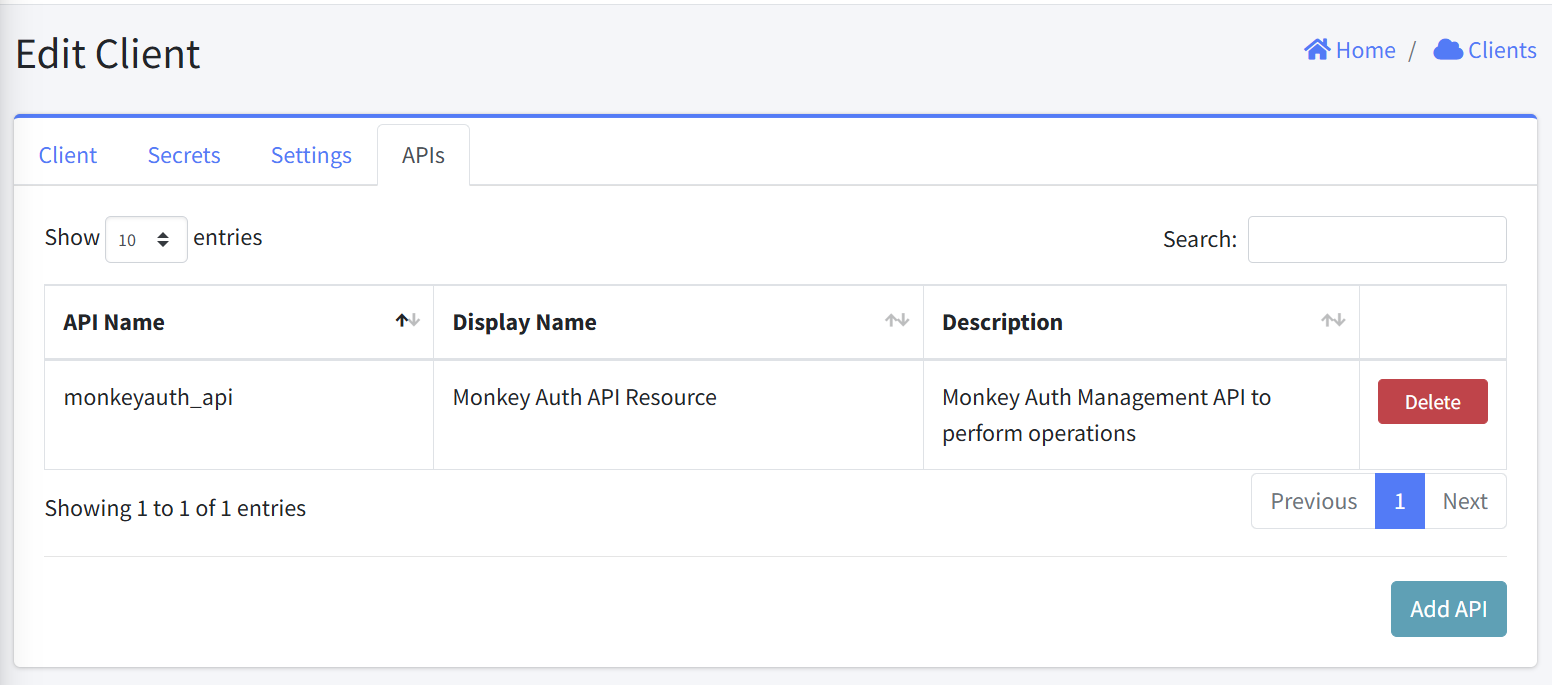Click the Add API button
This screenshot has height=685, width=1552.
pos(1448,609)
